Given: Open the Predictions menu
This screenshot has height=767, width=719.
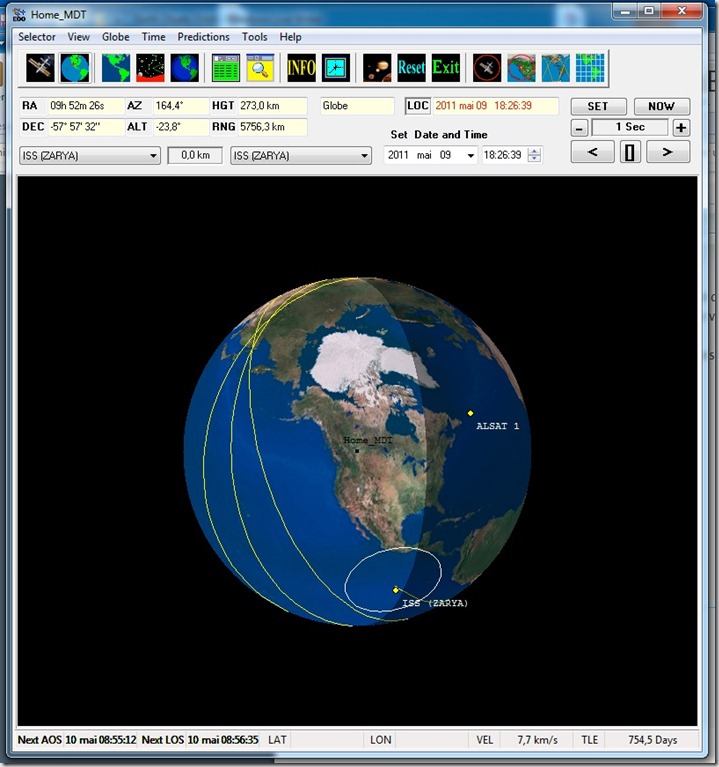Looking at the screenshot, I should click(203, 37).
